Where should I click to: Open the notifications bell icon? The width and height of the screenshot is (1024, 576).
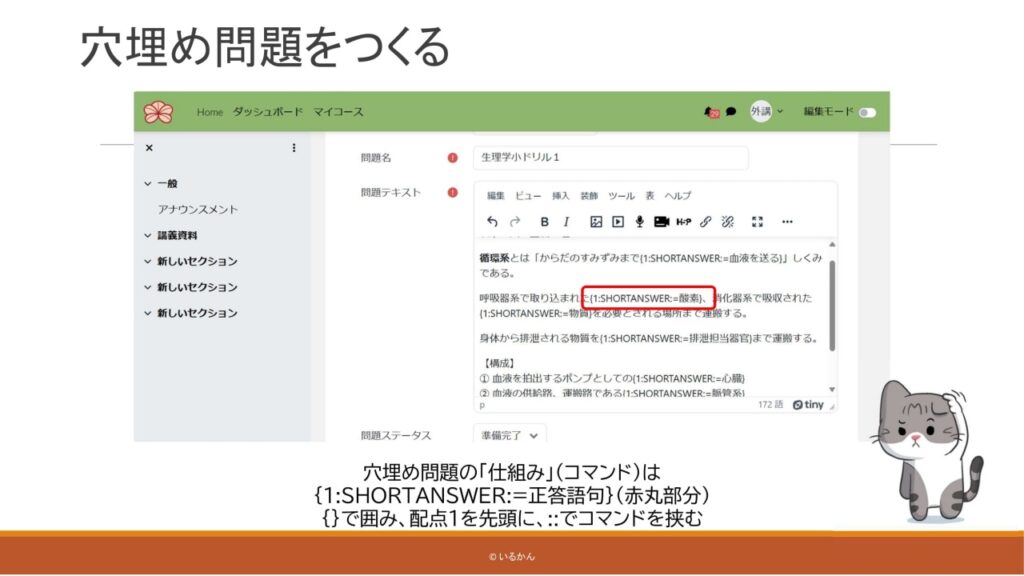coord(711,112)
